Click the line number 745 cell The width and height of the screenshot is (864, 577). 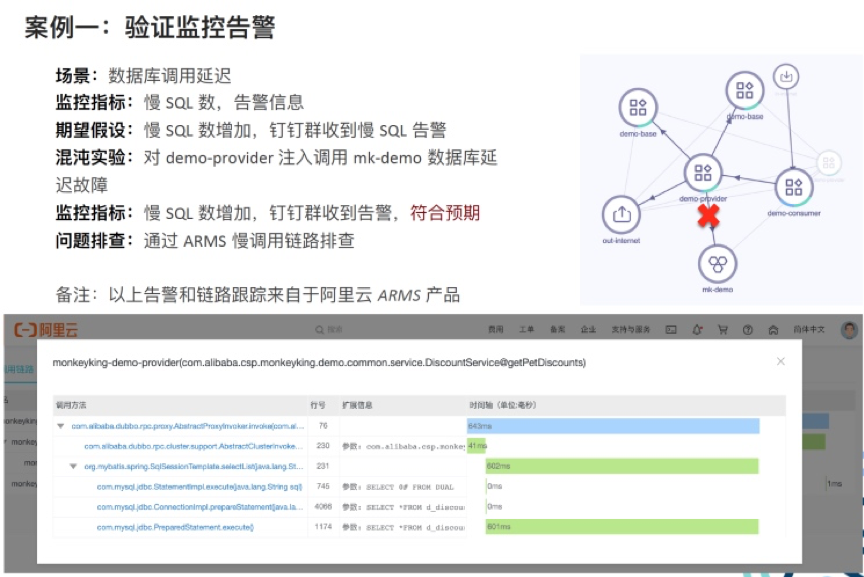coord(323,487)
